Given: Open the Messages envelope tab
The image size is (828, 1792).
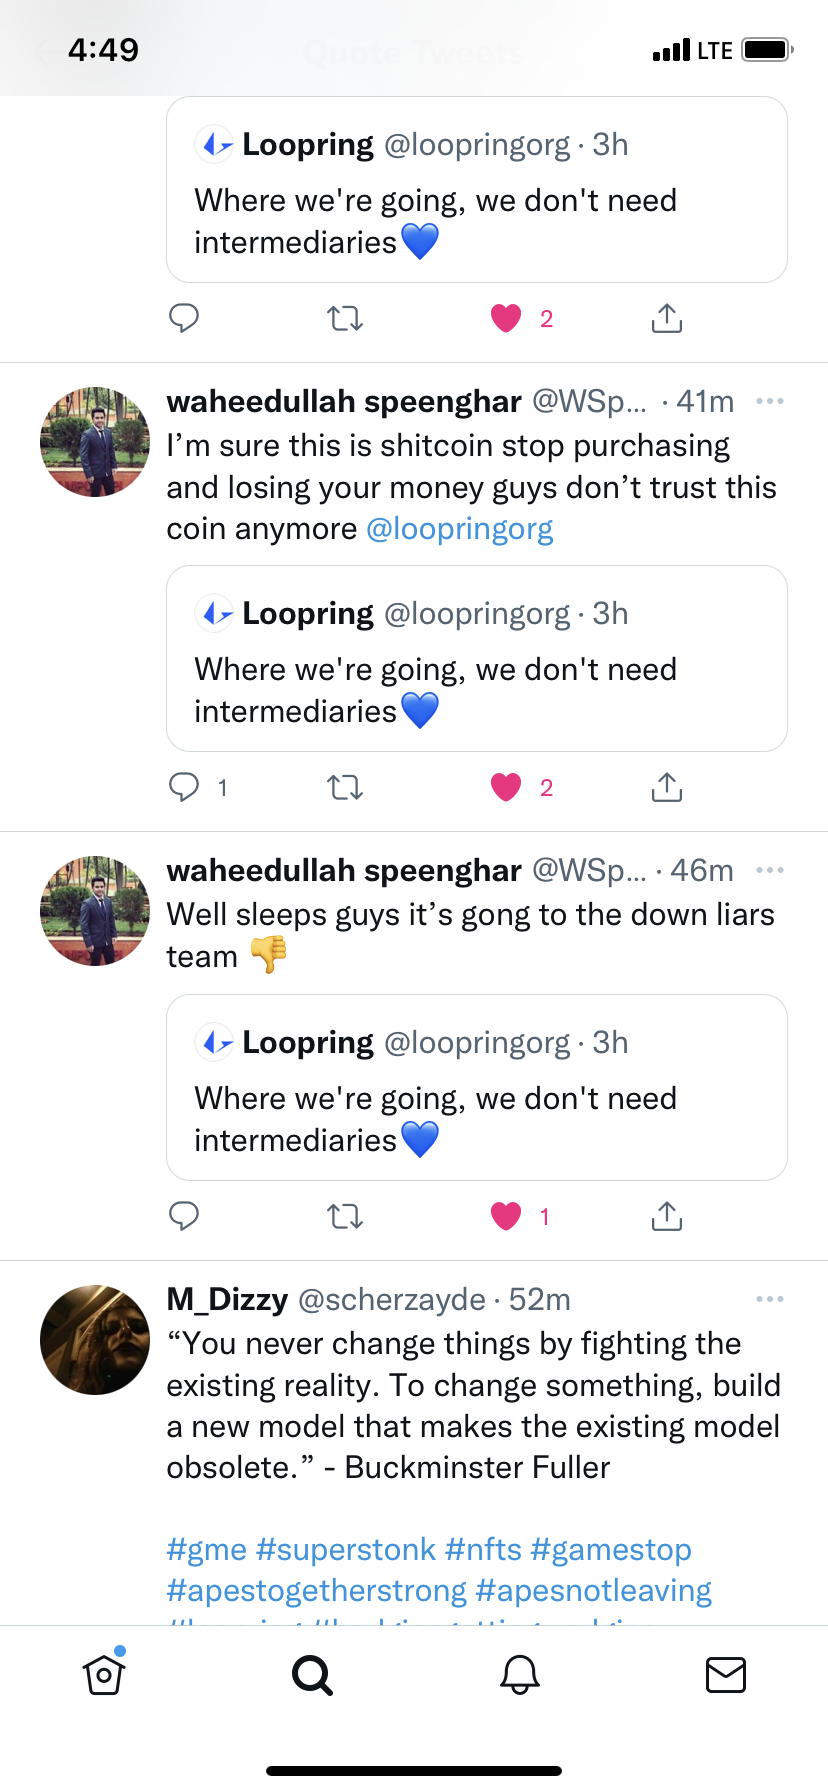Looking at the screenshot, I should point(726,1674).
